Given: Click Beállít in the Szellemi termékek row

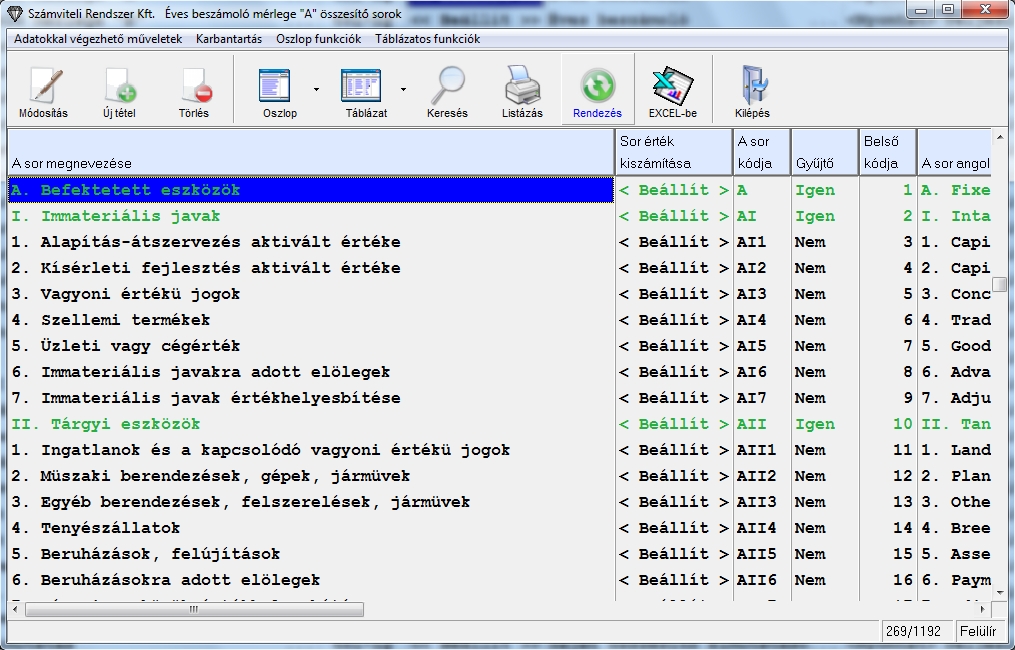Looking at the screenshot, I should 673,320.
